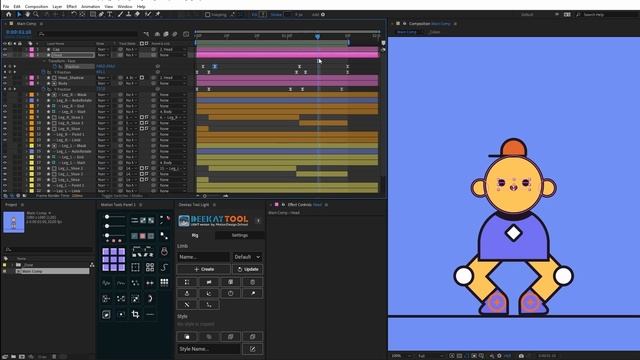Activate the Selection arrow tool

coord(19,14)
